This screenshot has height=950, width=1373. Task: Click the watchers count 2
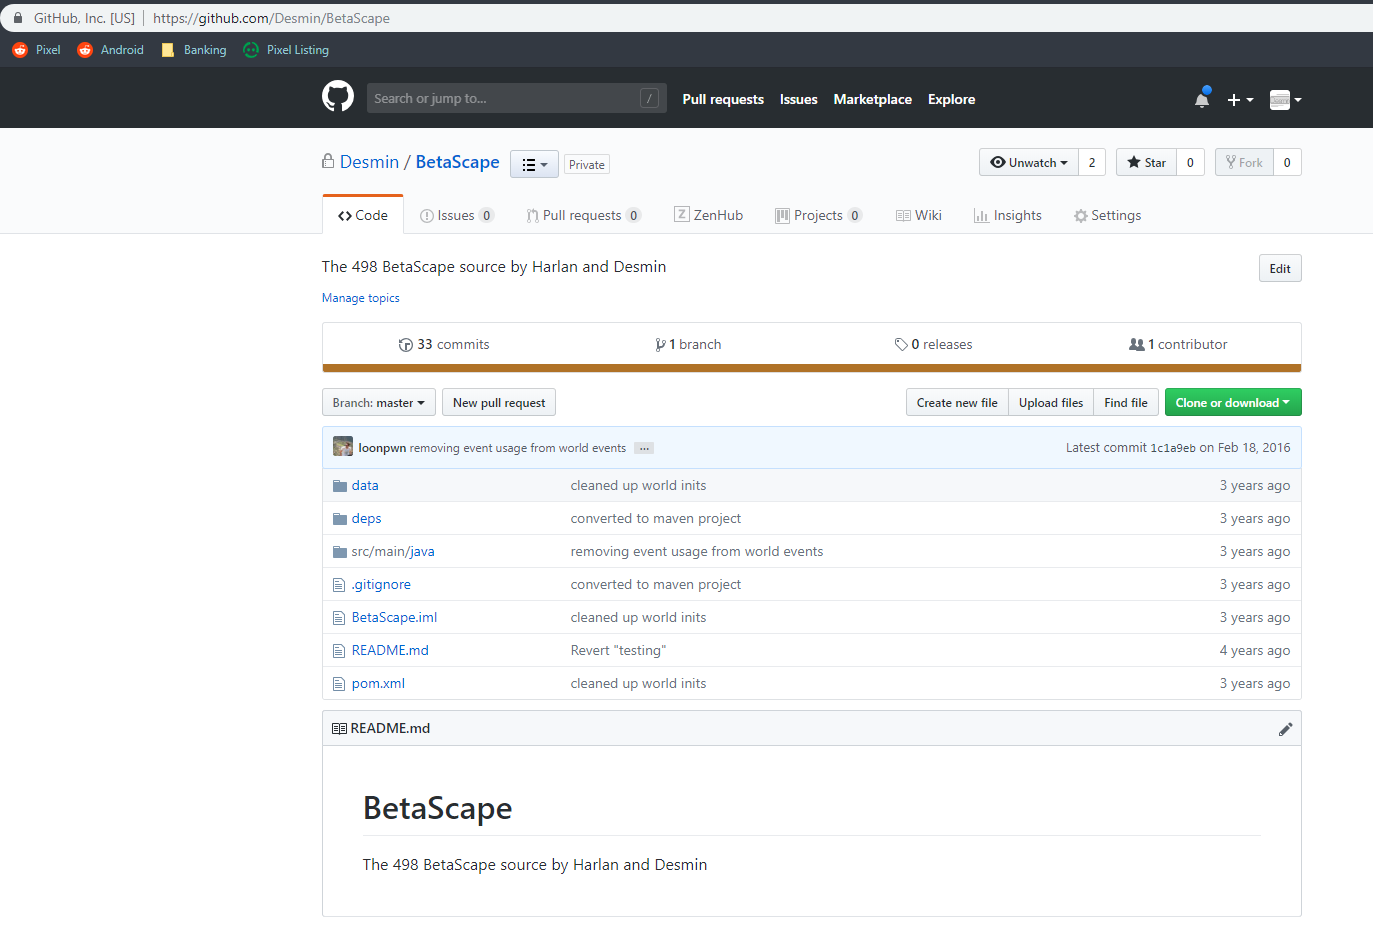[1092, 163]
